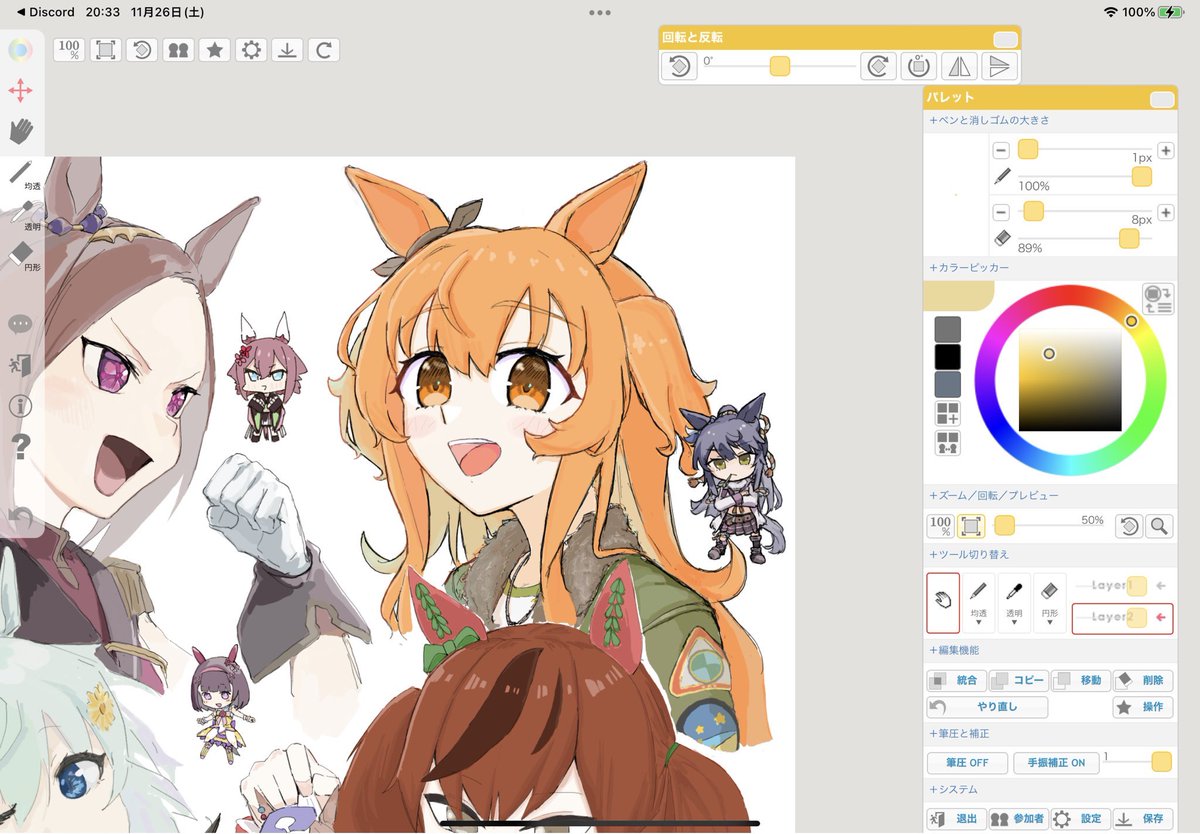Open 透明 eyedropper dropdown in palette
Image resolution: width=1200 pixels, height=834 pixels.
click(1014, 603)
